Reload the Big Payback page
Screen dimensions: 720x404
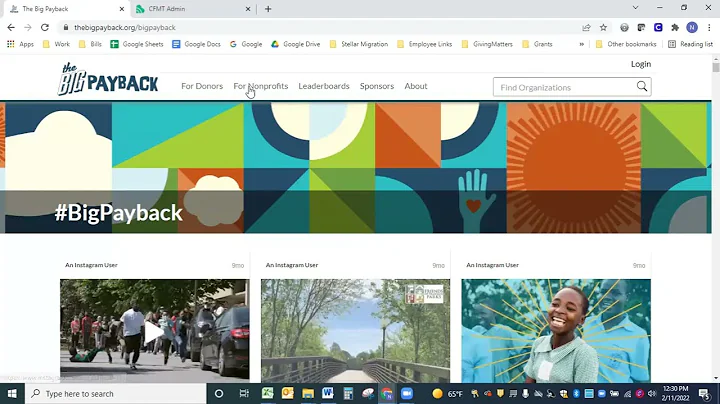click(x=45, y=28)
